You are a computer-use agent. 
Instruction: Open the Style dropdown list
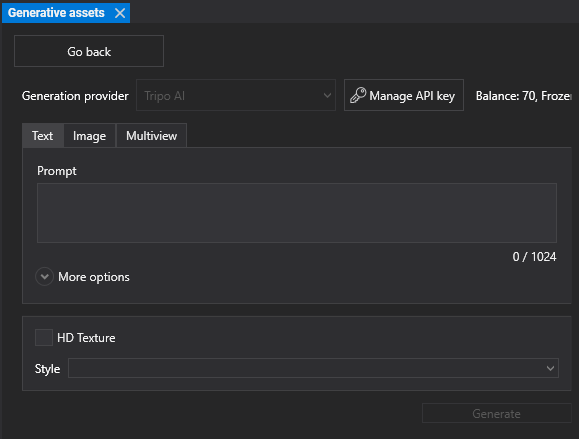coord(313,368)
